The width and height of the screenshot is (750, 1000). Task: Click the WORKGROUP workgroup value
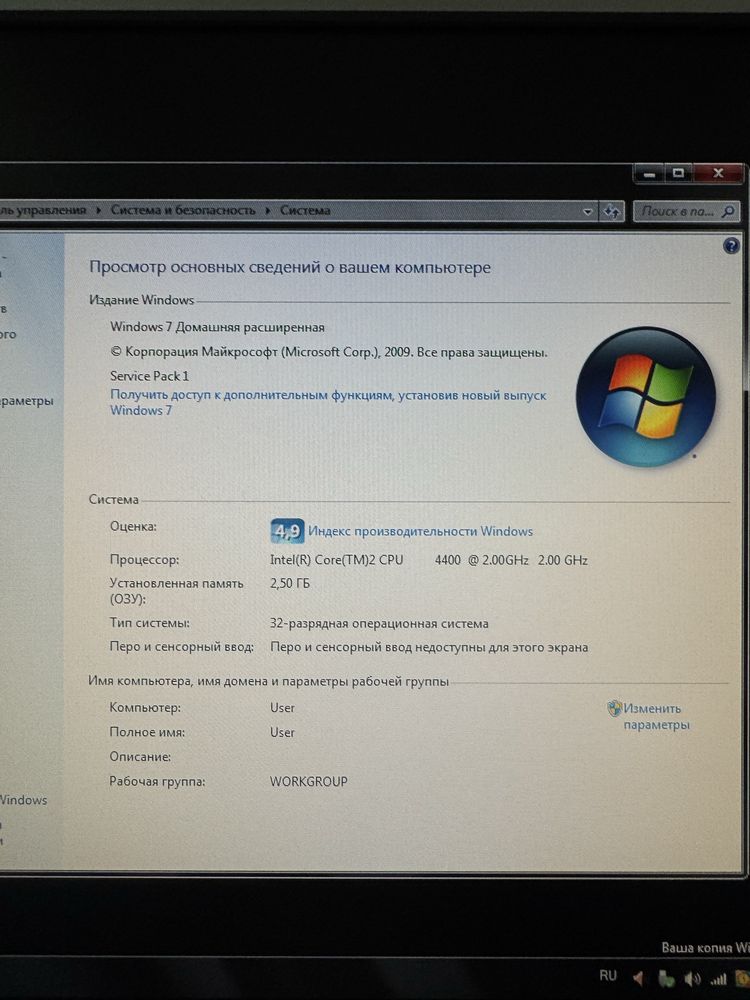pos(309,781)
